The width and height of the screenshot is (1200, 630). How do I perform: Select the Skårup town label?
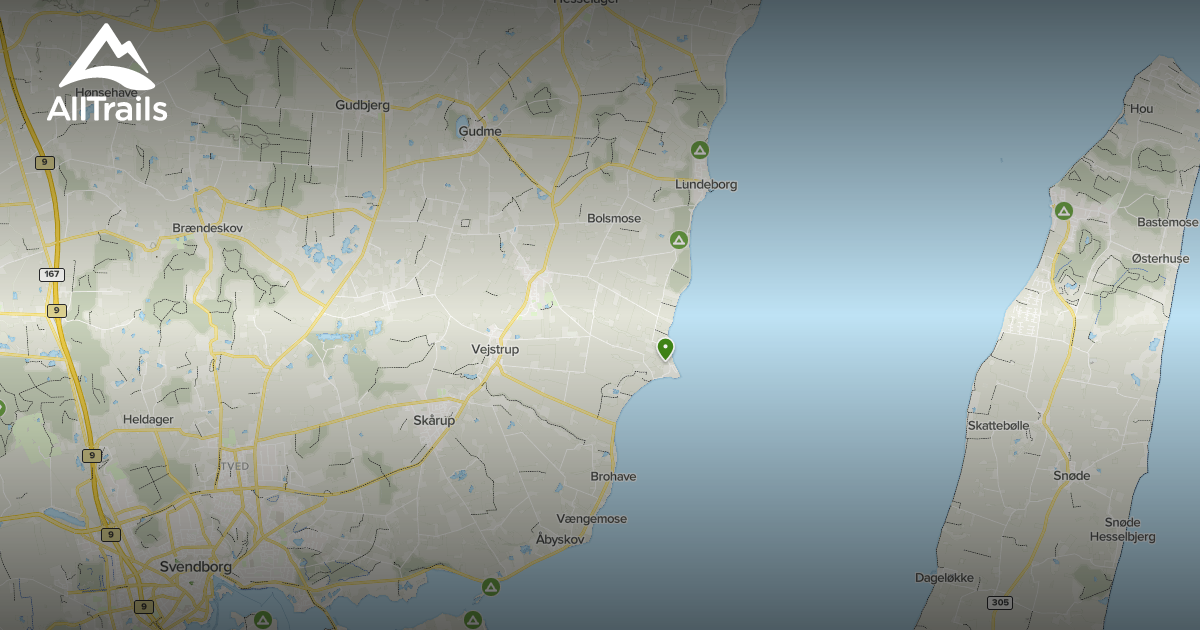point(434,421)
